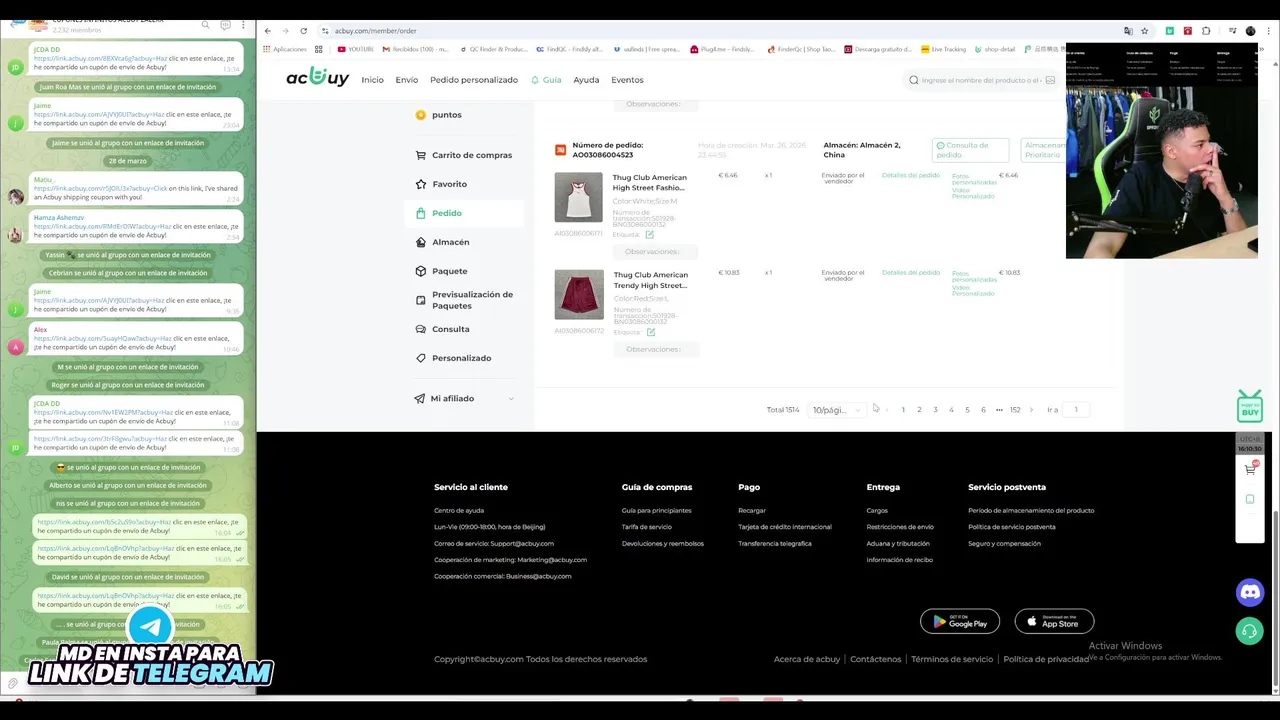Go to Pedido personalizado in top navigation

[474, 80]
